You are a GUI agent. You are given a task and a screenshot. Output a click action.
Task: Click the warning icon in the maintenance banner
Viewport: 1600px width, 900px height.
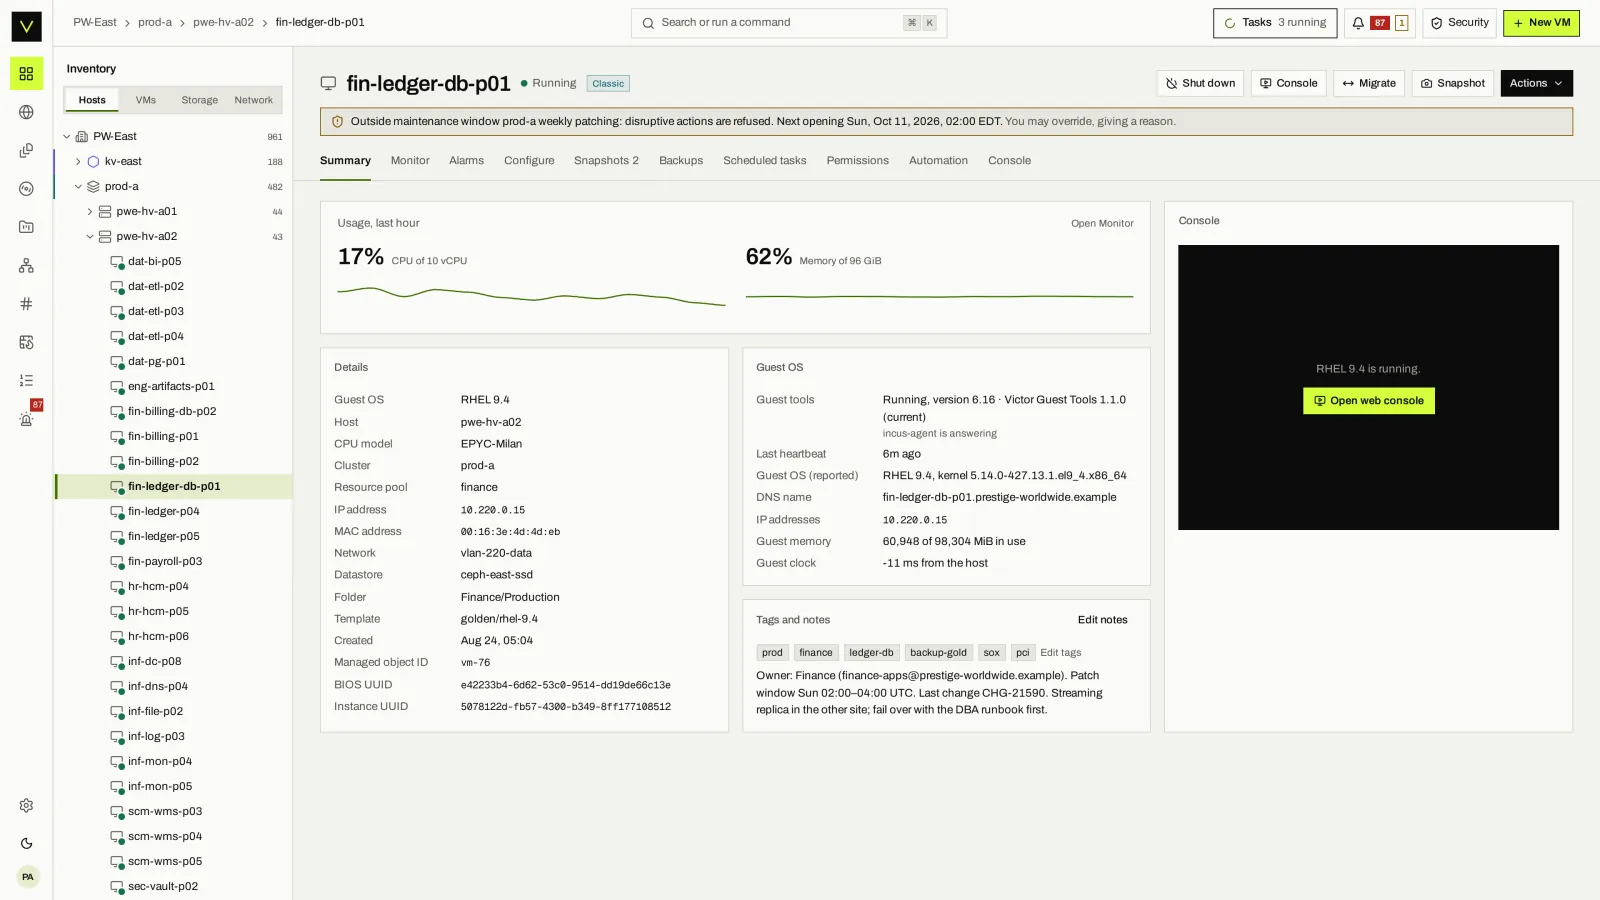337,122
